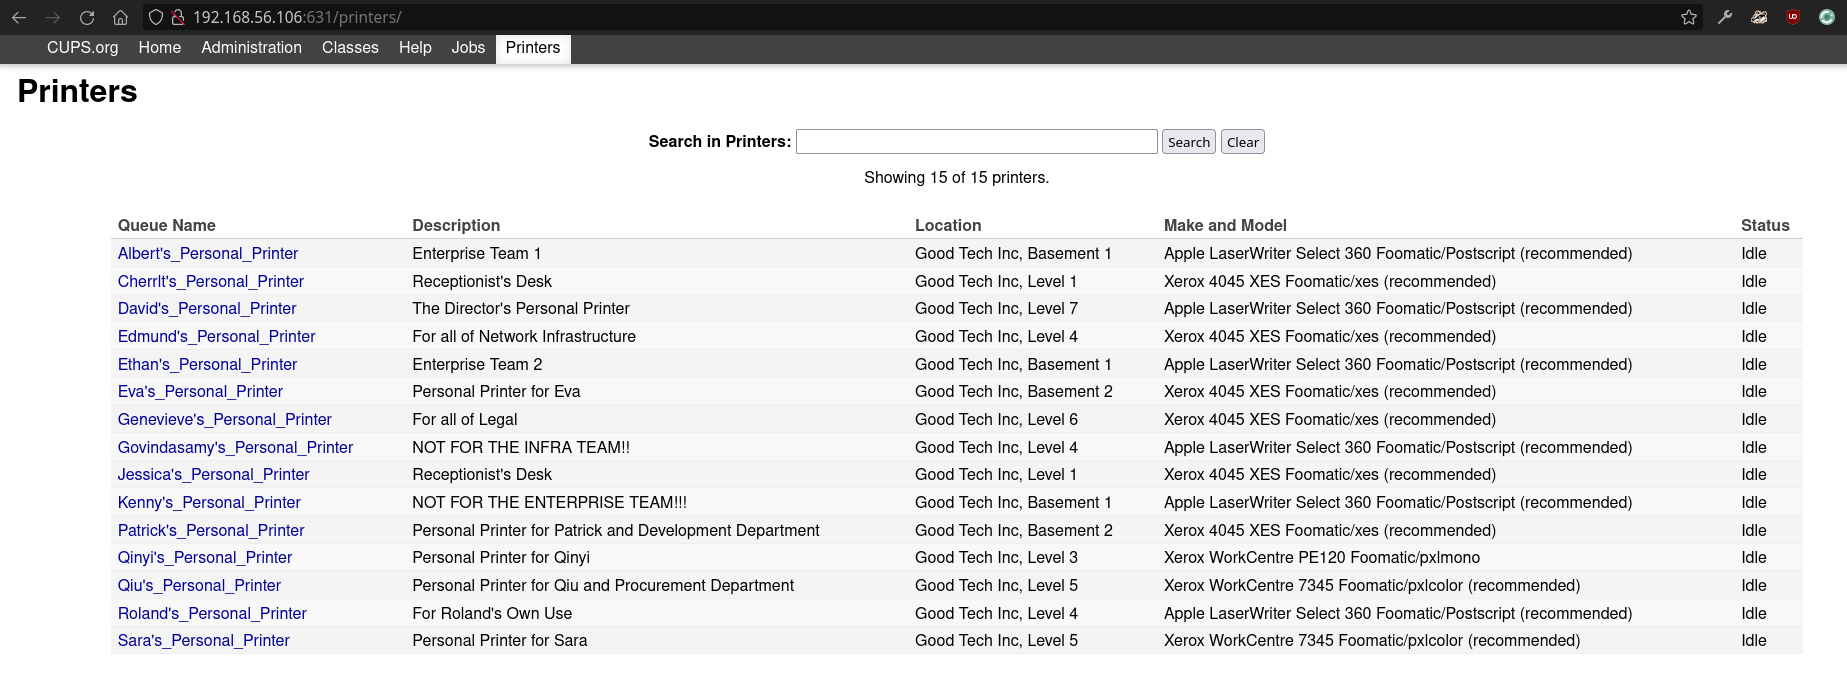Go to the browser home page icon
1847x688 pixels.
[120, 17]
